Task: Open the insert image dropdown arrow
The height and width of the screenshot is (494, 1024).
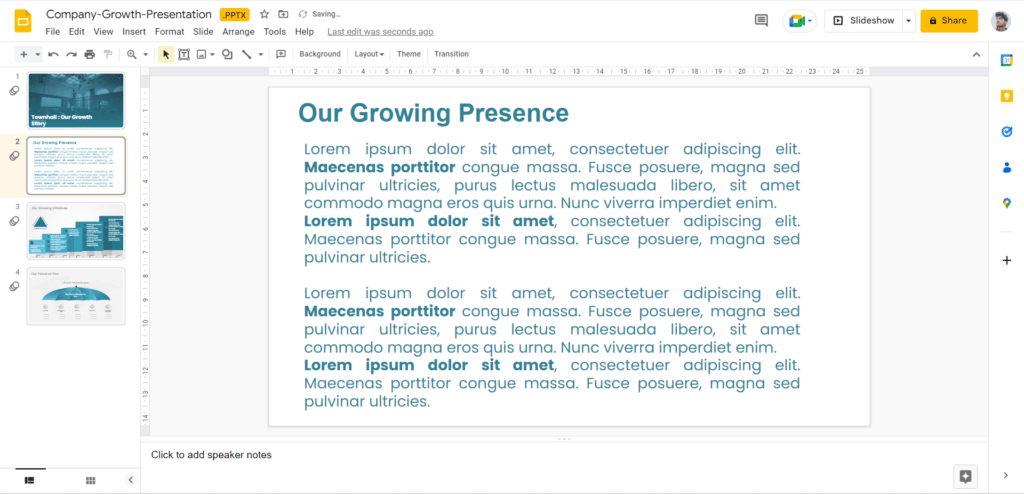Action: 212,54
